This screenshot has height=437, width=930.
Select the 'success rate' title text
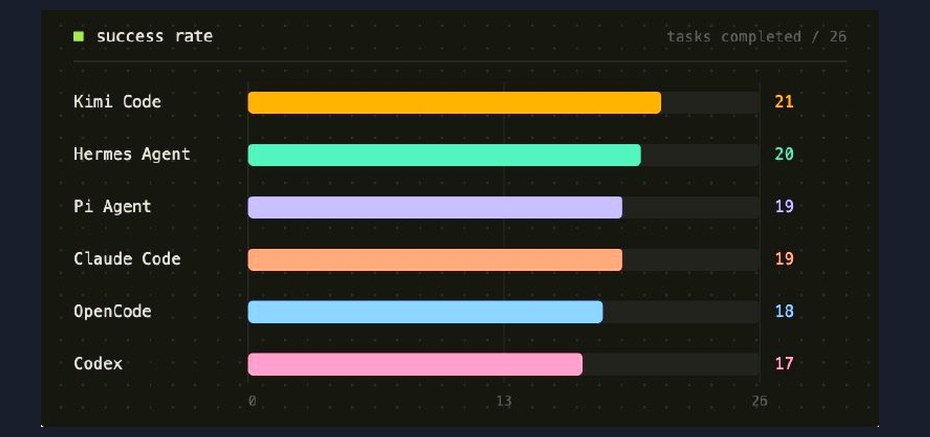point(154,36)
